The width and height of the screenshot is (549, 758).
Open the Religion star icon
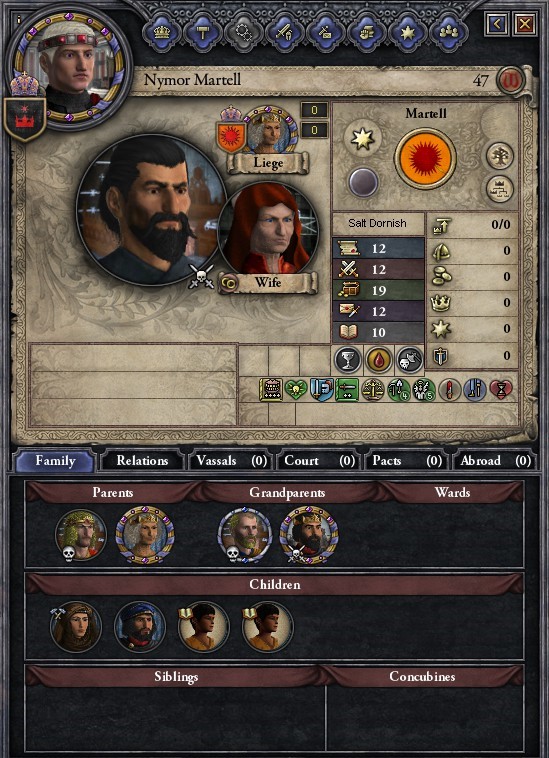(406, 32)
